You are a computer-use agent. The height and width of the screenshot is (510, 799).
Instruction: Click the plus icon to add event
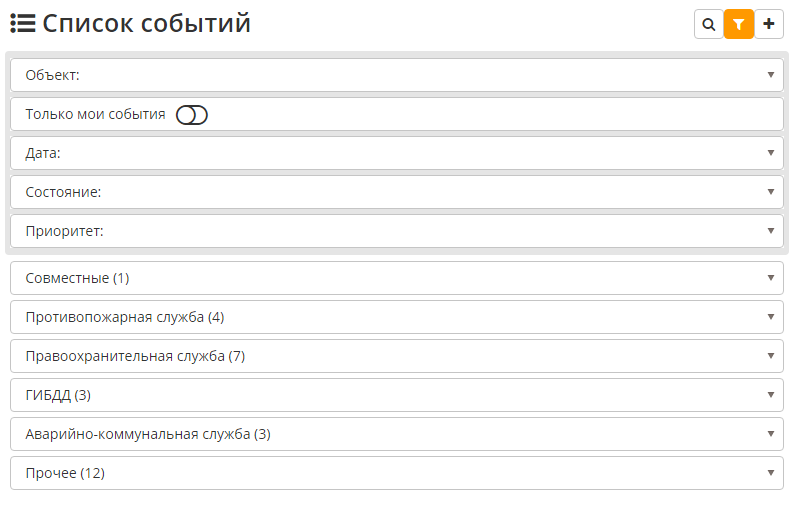pyautogui.click(x=769, y=24)
